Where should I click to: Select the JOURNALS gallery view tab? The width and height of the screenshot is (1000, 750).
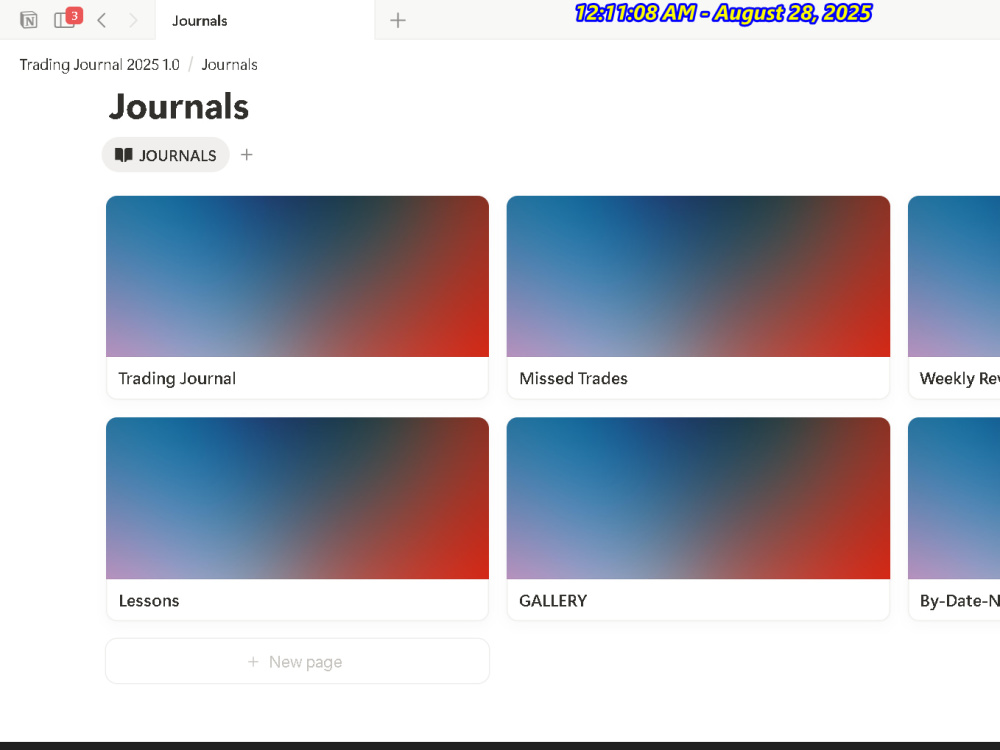coord(166,155)
